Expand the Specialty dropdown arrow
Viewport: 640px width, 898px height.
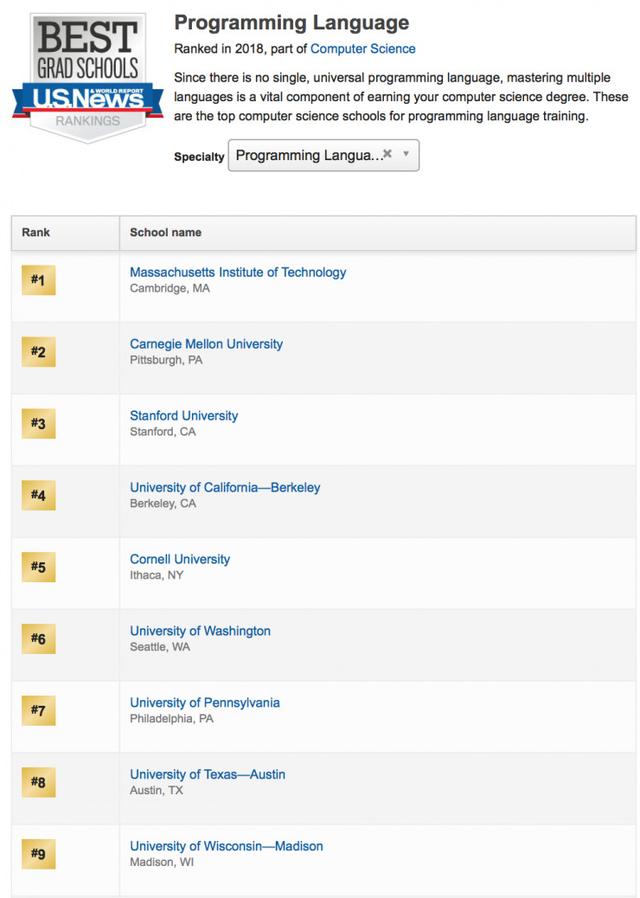pyautogui.click(x=406, y=153)
